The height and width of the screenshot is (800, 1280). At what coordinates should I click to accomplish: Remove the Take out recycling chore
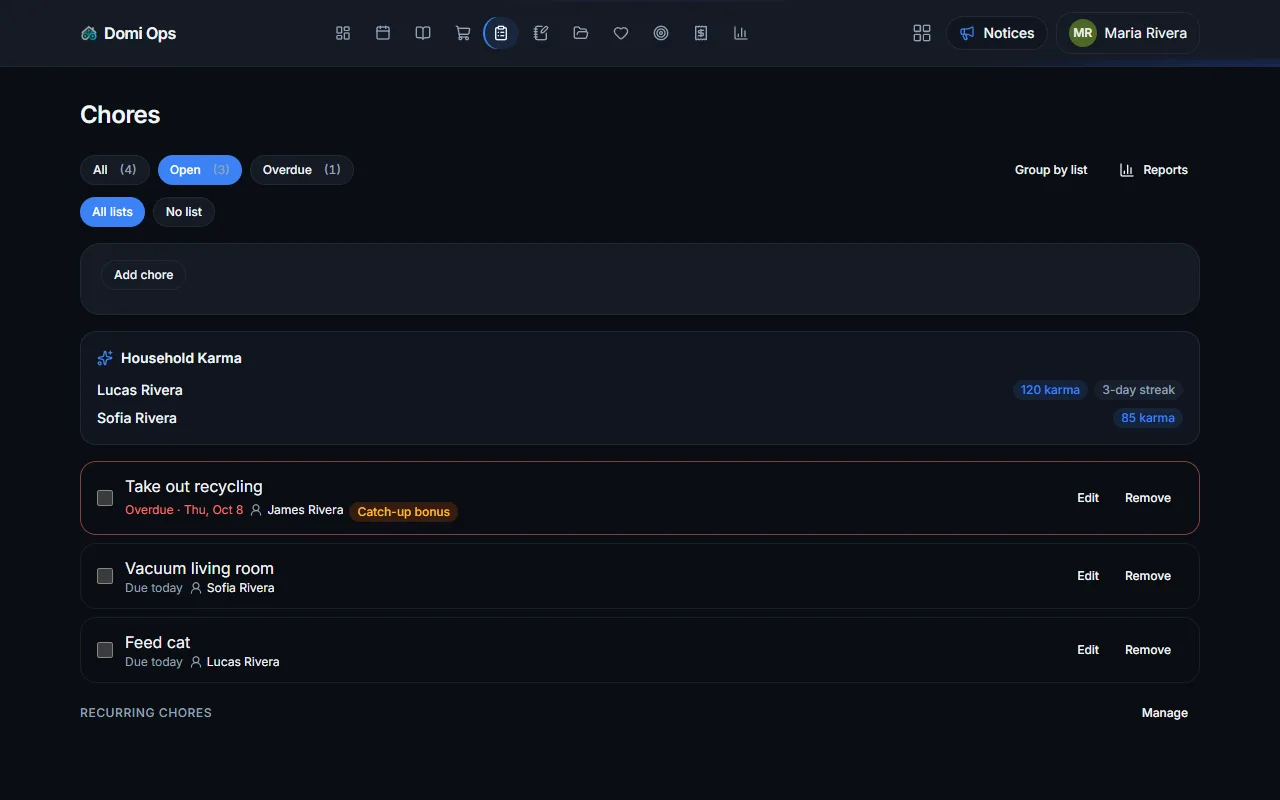click(x=1148, y=498)
